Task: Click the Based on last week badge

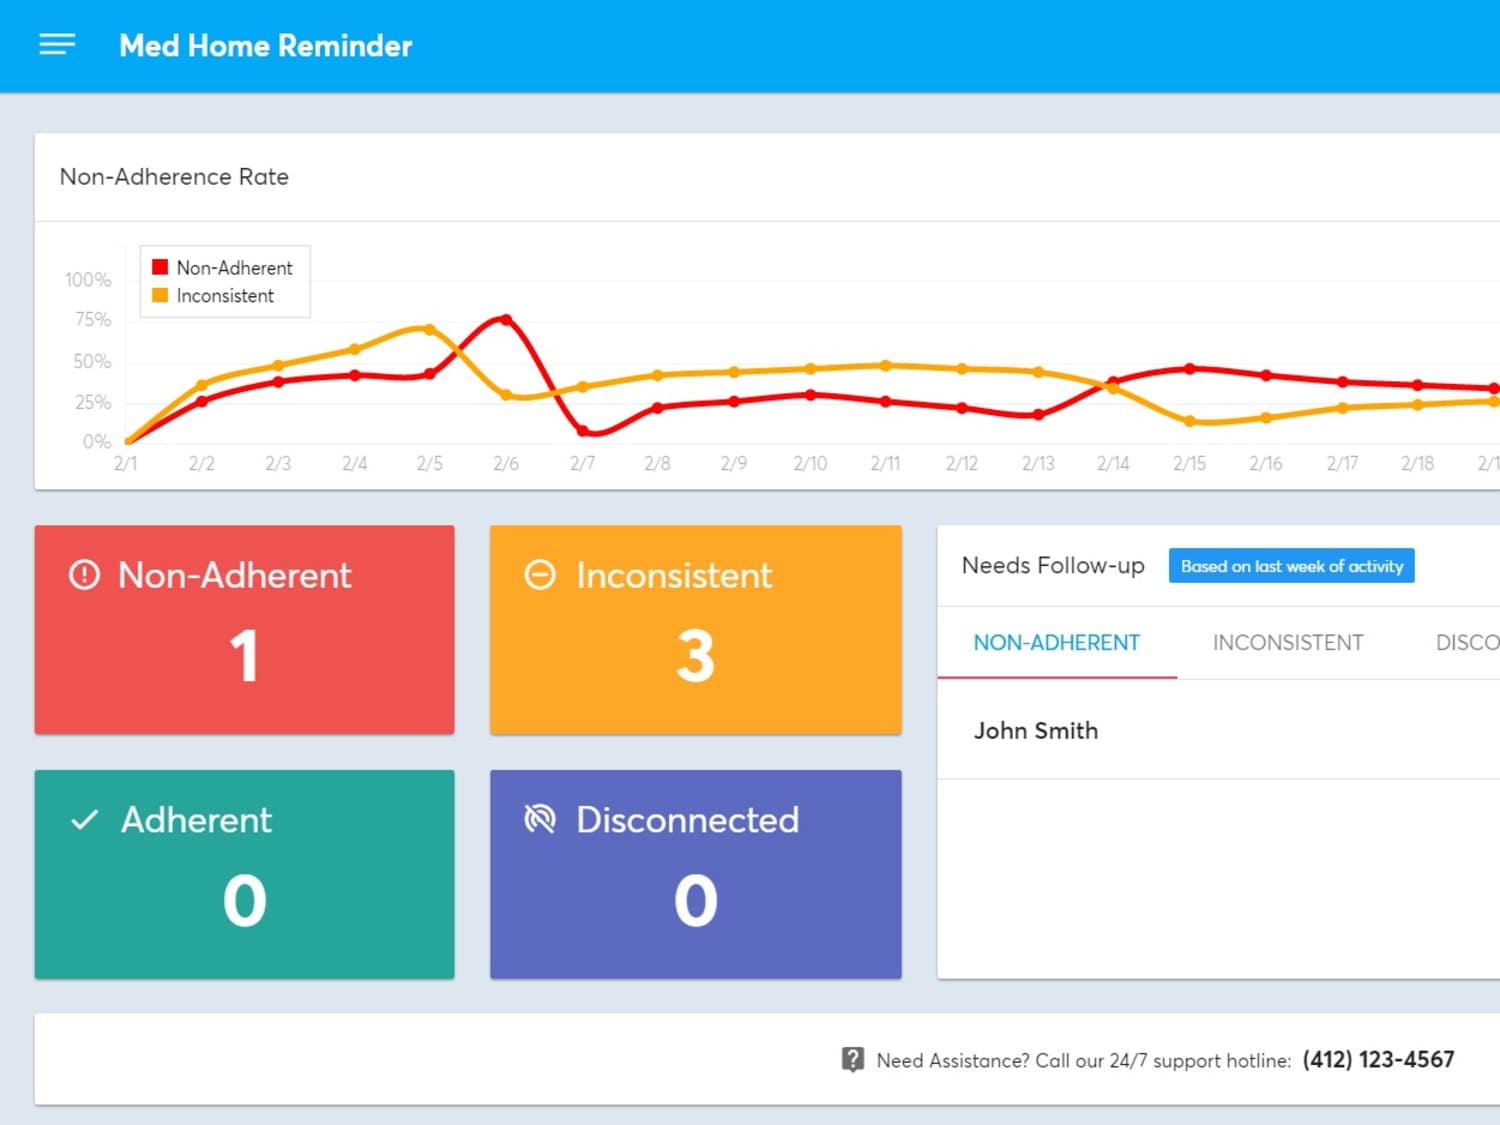Action: tap(1291, 566)
